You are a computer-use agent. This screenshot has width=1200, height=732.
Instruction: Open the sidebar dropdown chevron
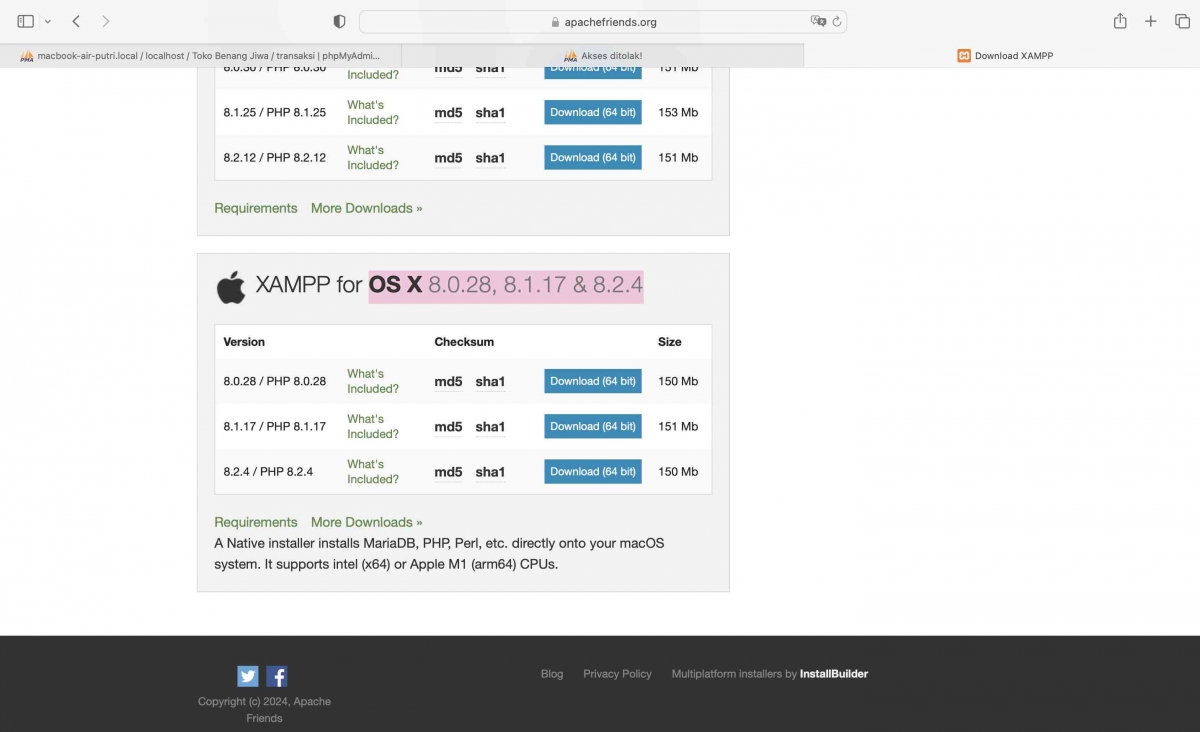click(47, 22)
